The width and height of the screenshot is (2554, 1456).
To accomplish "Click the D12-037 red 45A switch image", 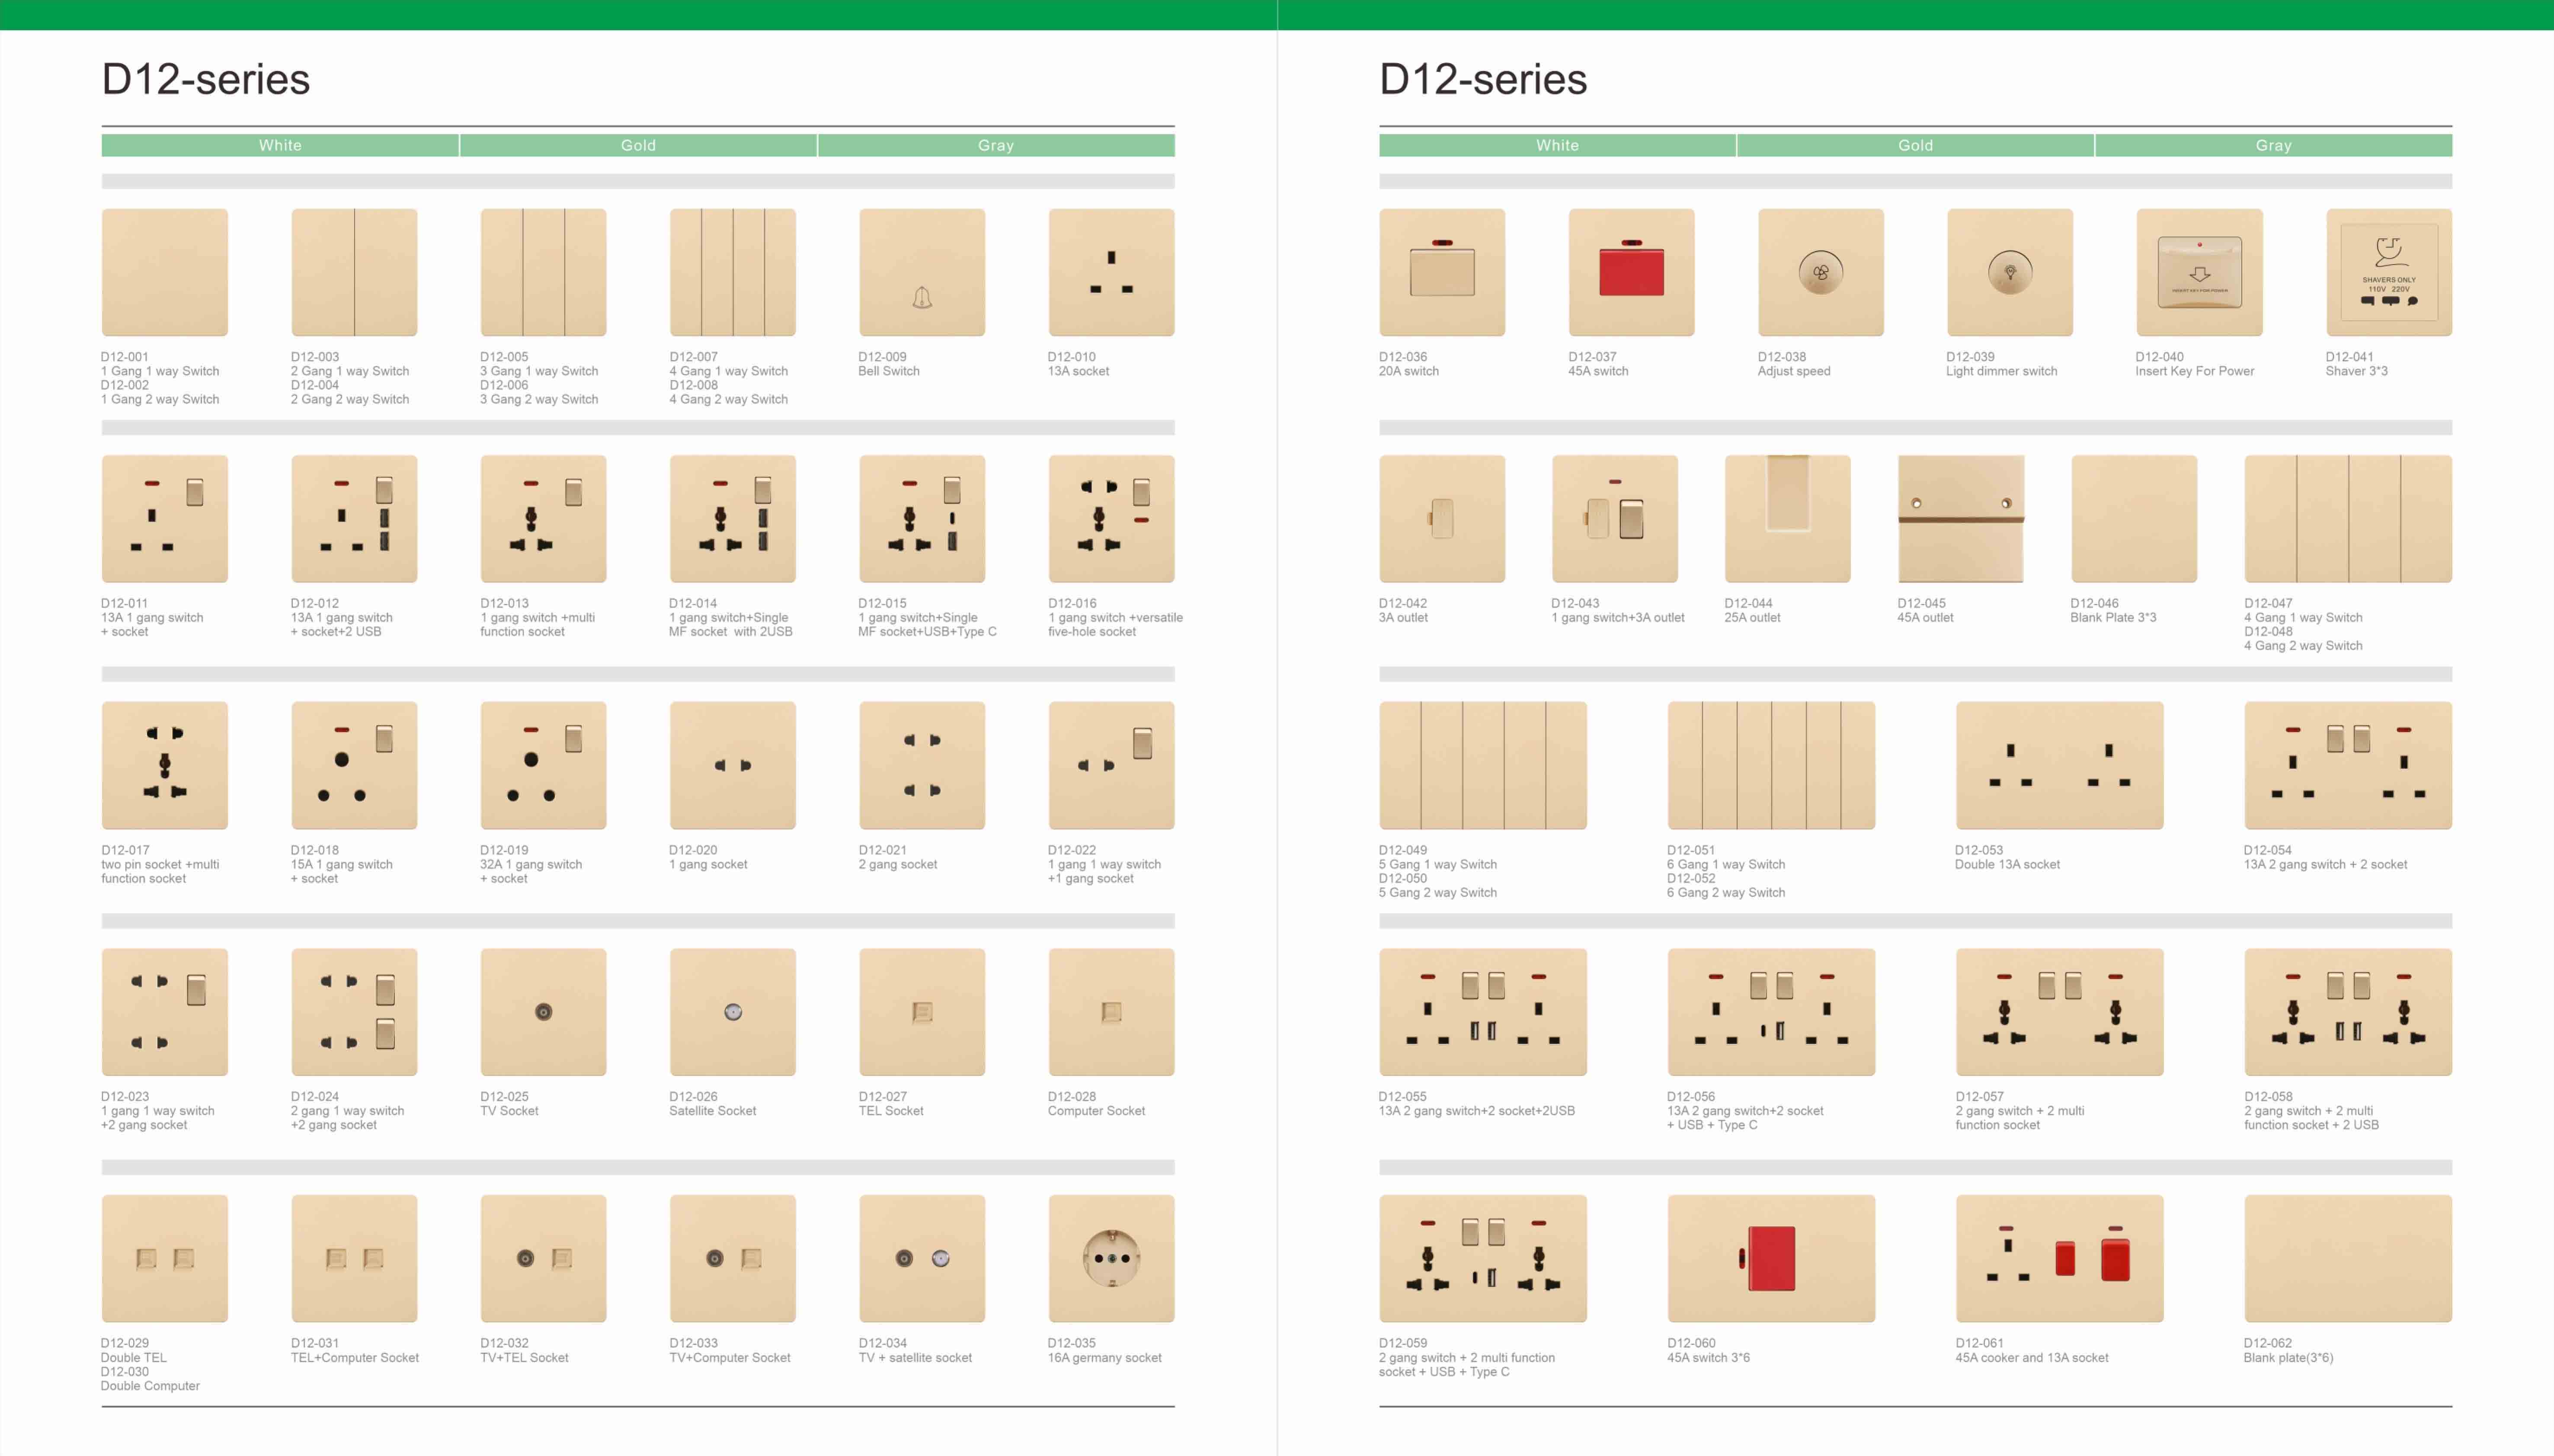I will click(x=1631, y=272).
